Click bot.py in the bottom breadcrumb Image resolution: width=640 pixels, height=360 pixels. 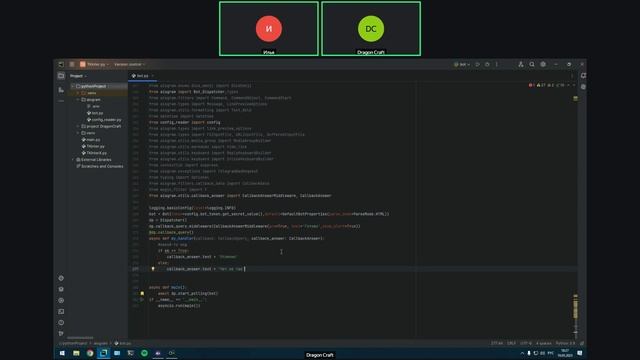[123, 344]
